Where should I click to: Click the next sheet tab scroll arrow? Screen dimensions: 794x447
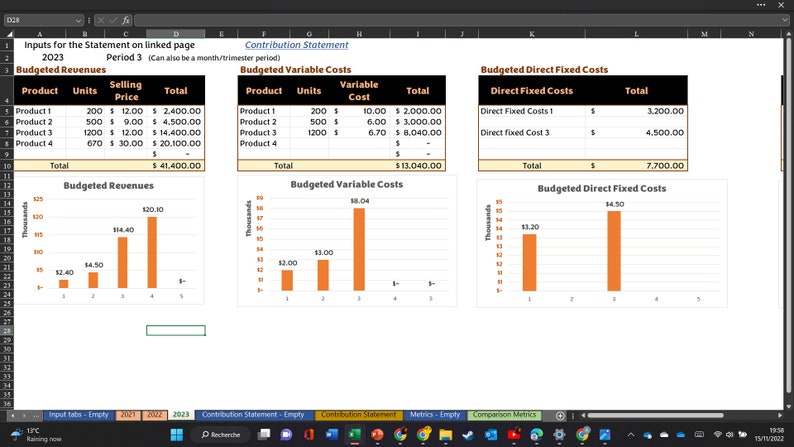(24, 415)
